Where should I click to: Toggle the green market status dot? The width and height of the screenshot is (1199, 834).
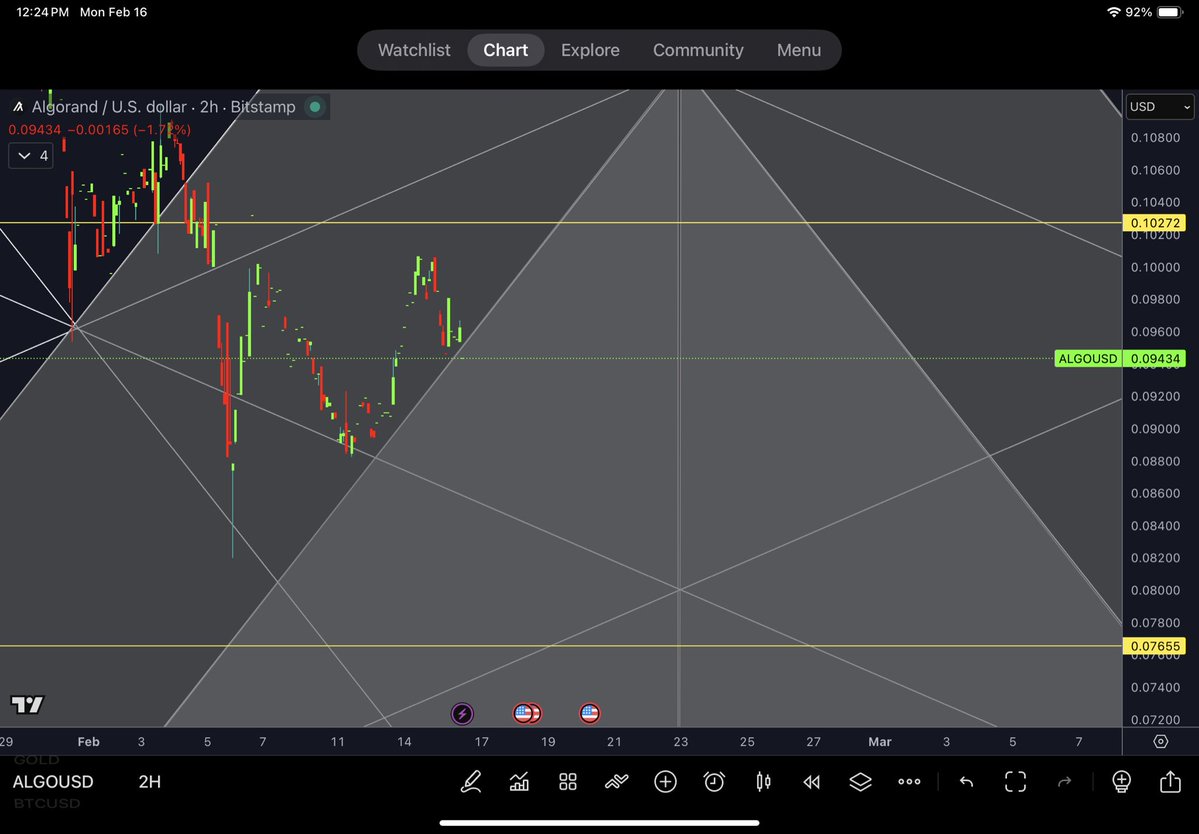click(x=315, y=107)
